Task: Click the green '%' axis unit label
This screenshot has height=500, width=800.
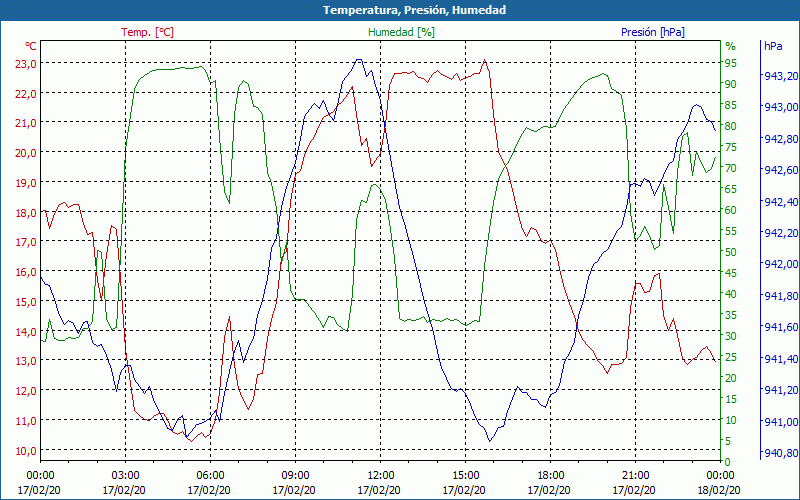Action: coord(731,46)
